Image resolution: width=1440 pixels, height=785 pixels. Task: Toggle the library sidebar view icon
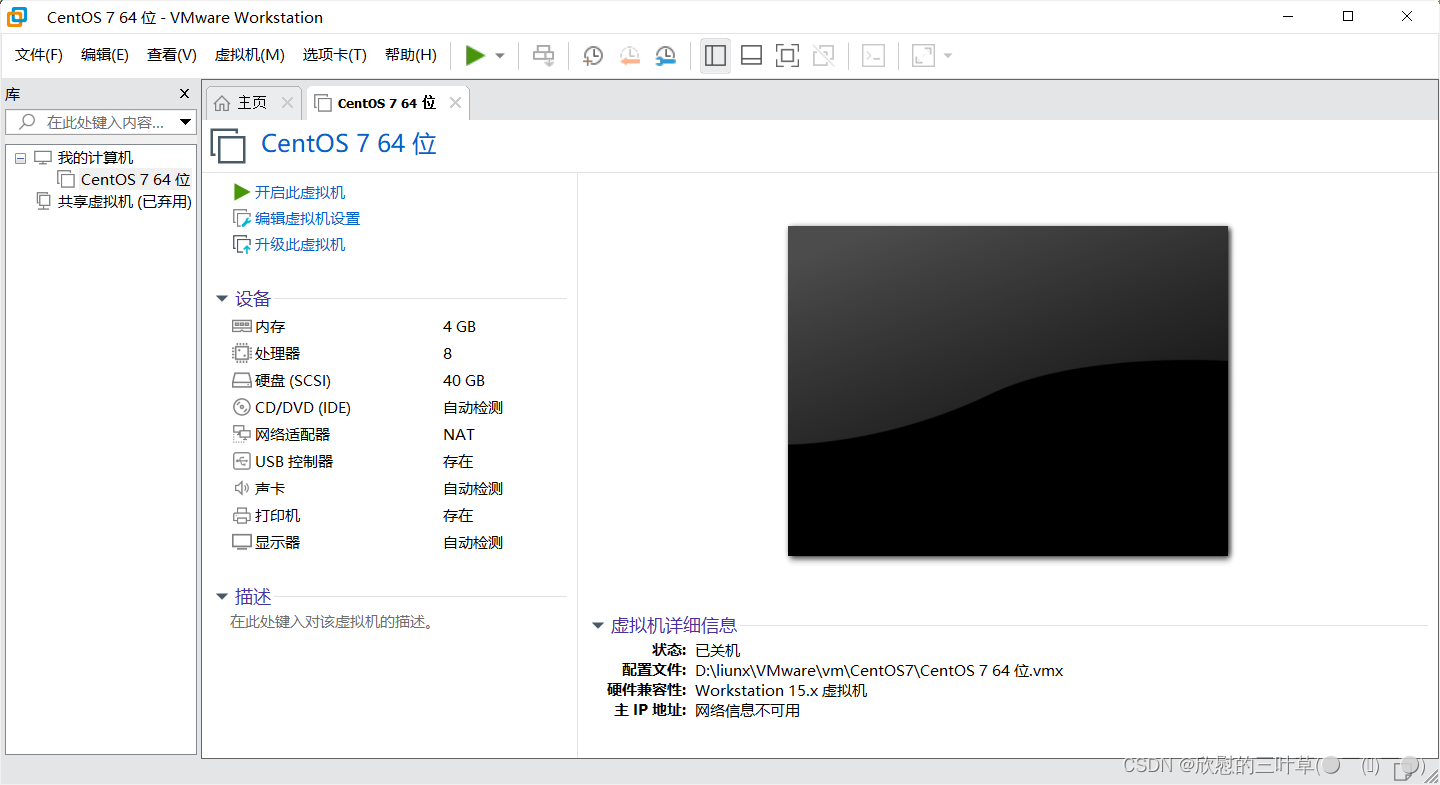pyautogui.click(x=715, y=55)
